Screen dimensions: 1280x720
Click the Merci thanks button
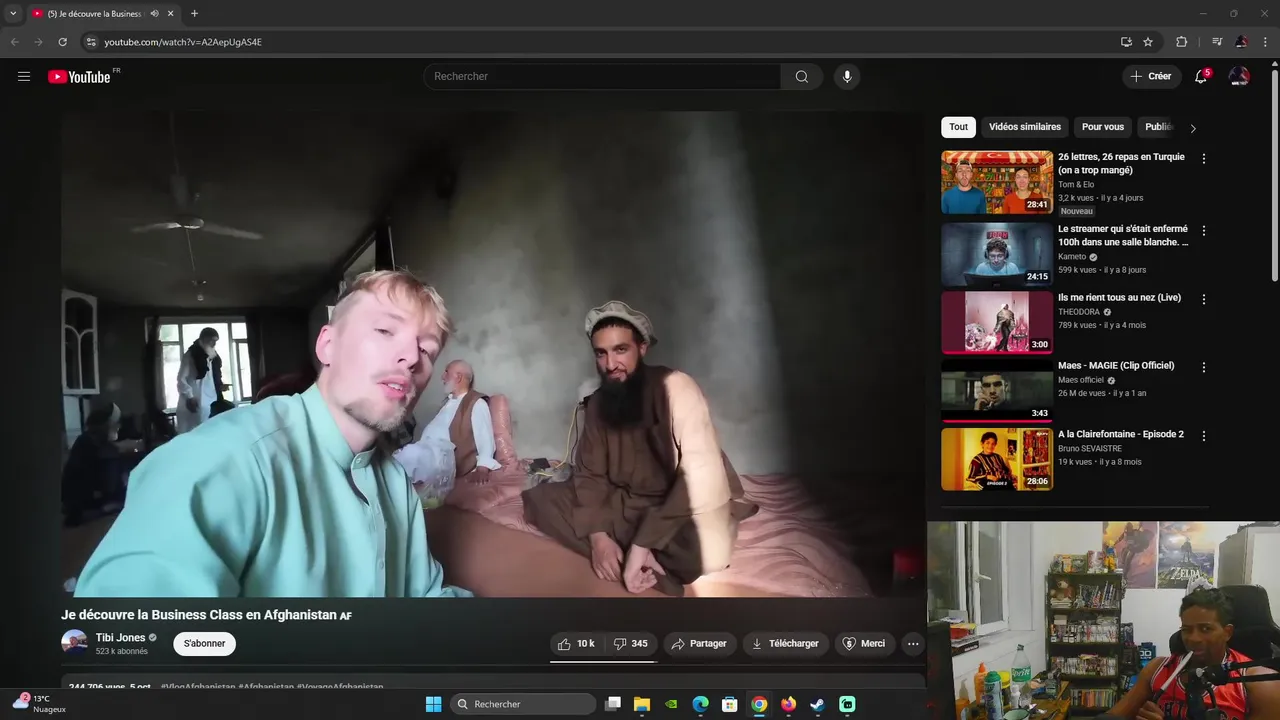point(864,644)
